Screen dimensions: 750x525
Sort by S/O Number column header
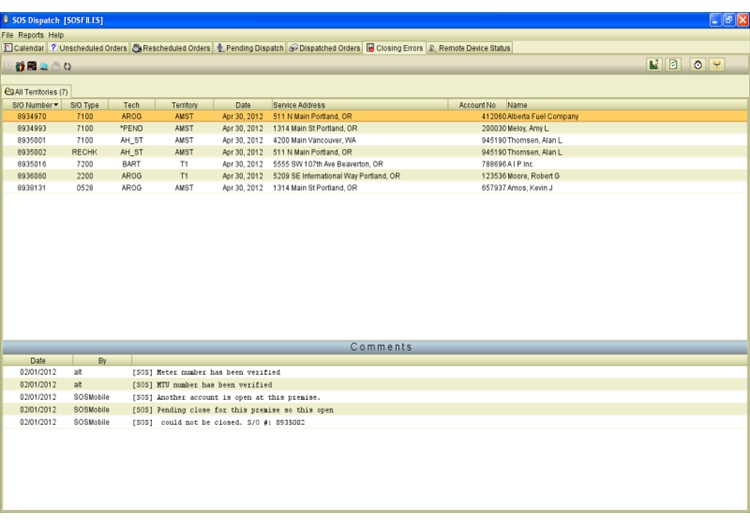32,105
